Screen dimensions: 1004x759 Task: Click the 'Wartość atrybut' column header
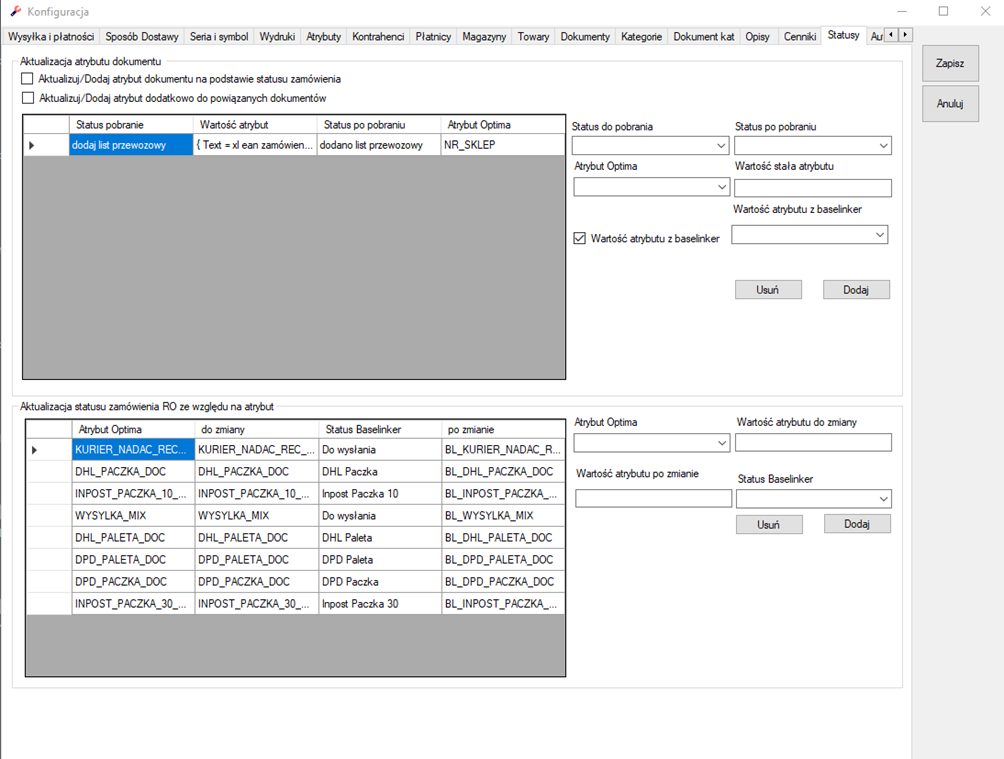point(255,125)
